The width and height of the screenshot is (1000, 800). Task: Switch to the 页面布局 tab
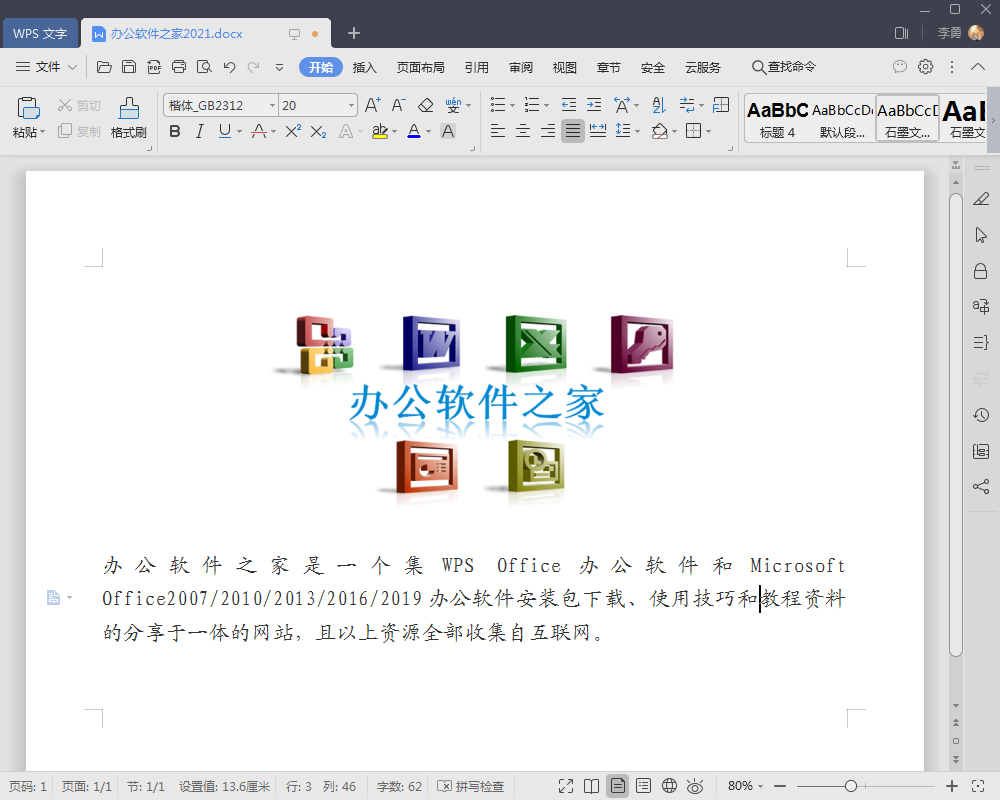[420, 67]
